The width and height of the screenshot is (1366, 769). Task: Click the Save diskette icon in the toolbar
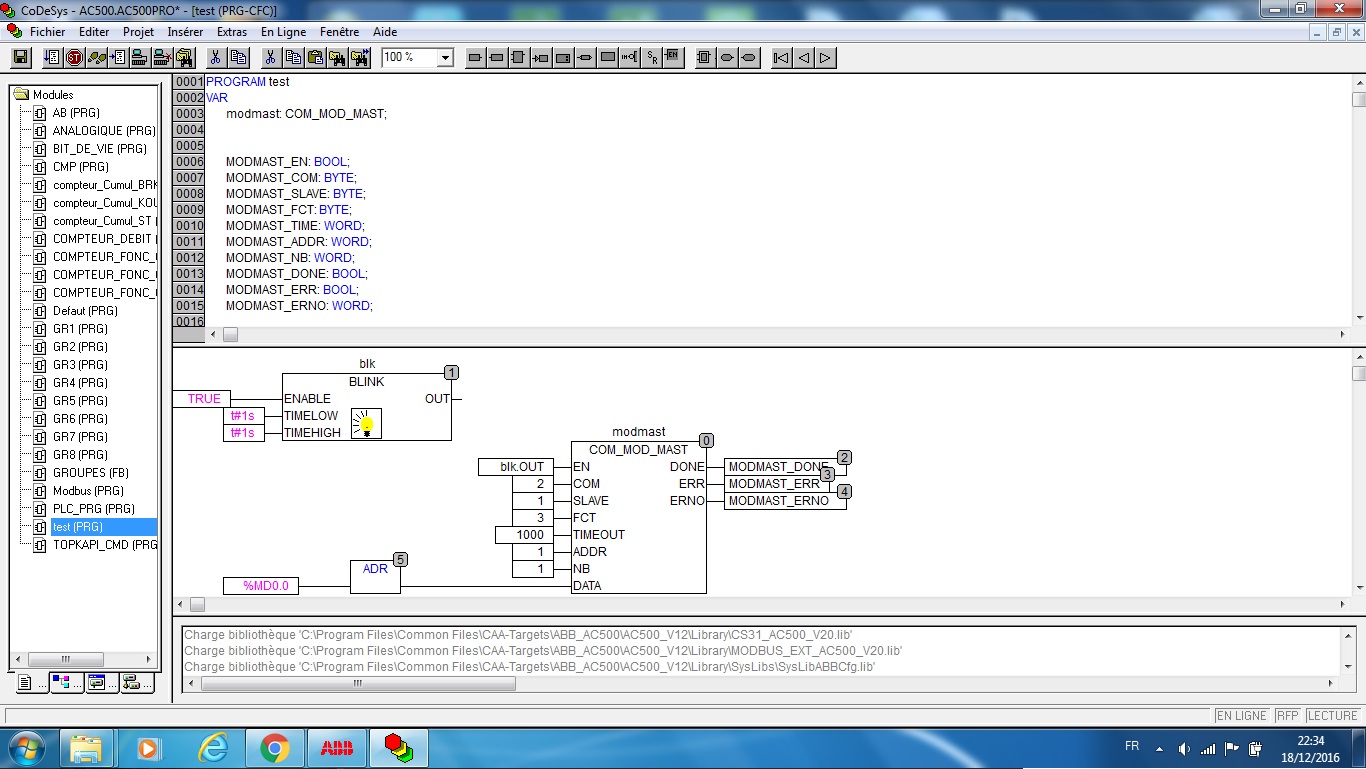tap(20, 58)
